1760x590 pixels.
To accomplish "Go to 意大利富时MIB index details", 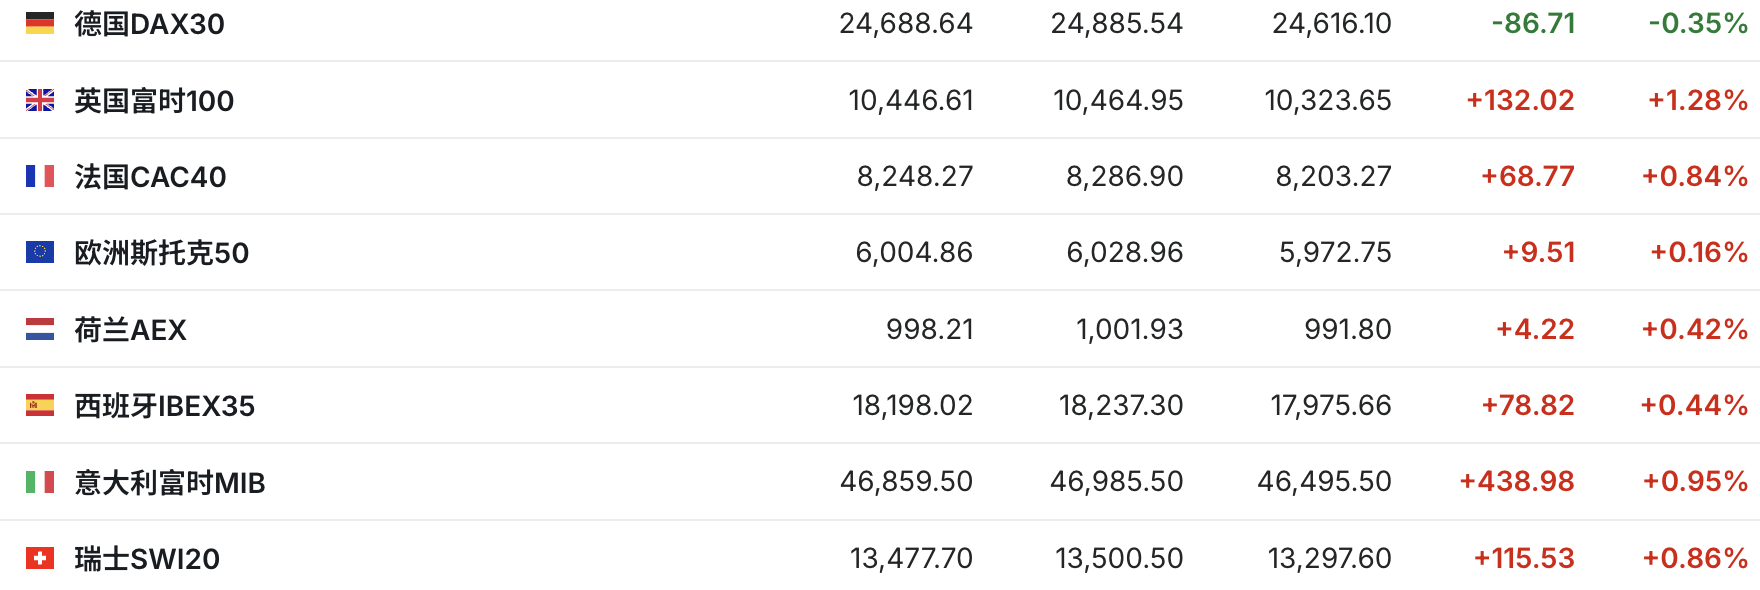I will [170, 483].
